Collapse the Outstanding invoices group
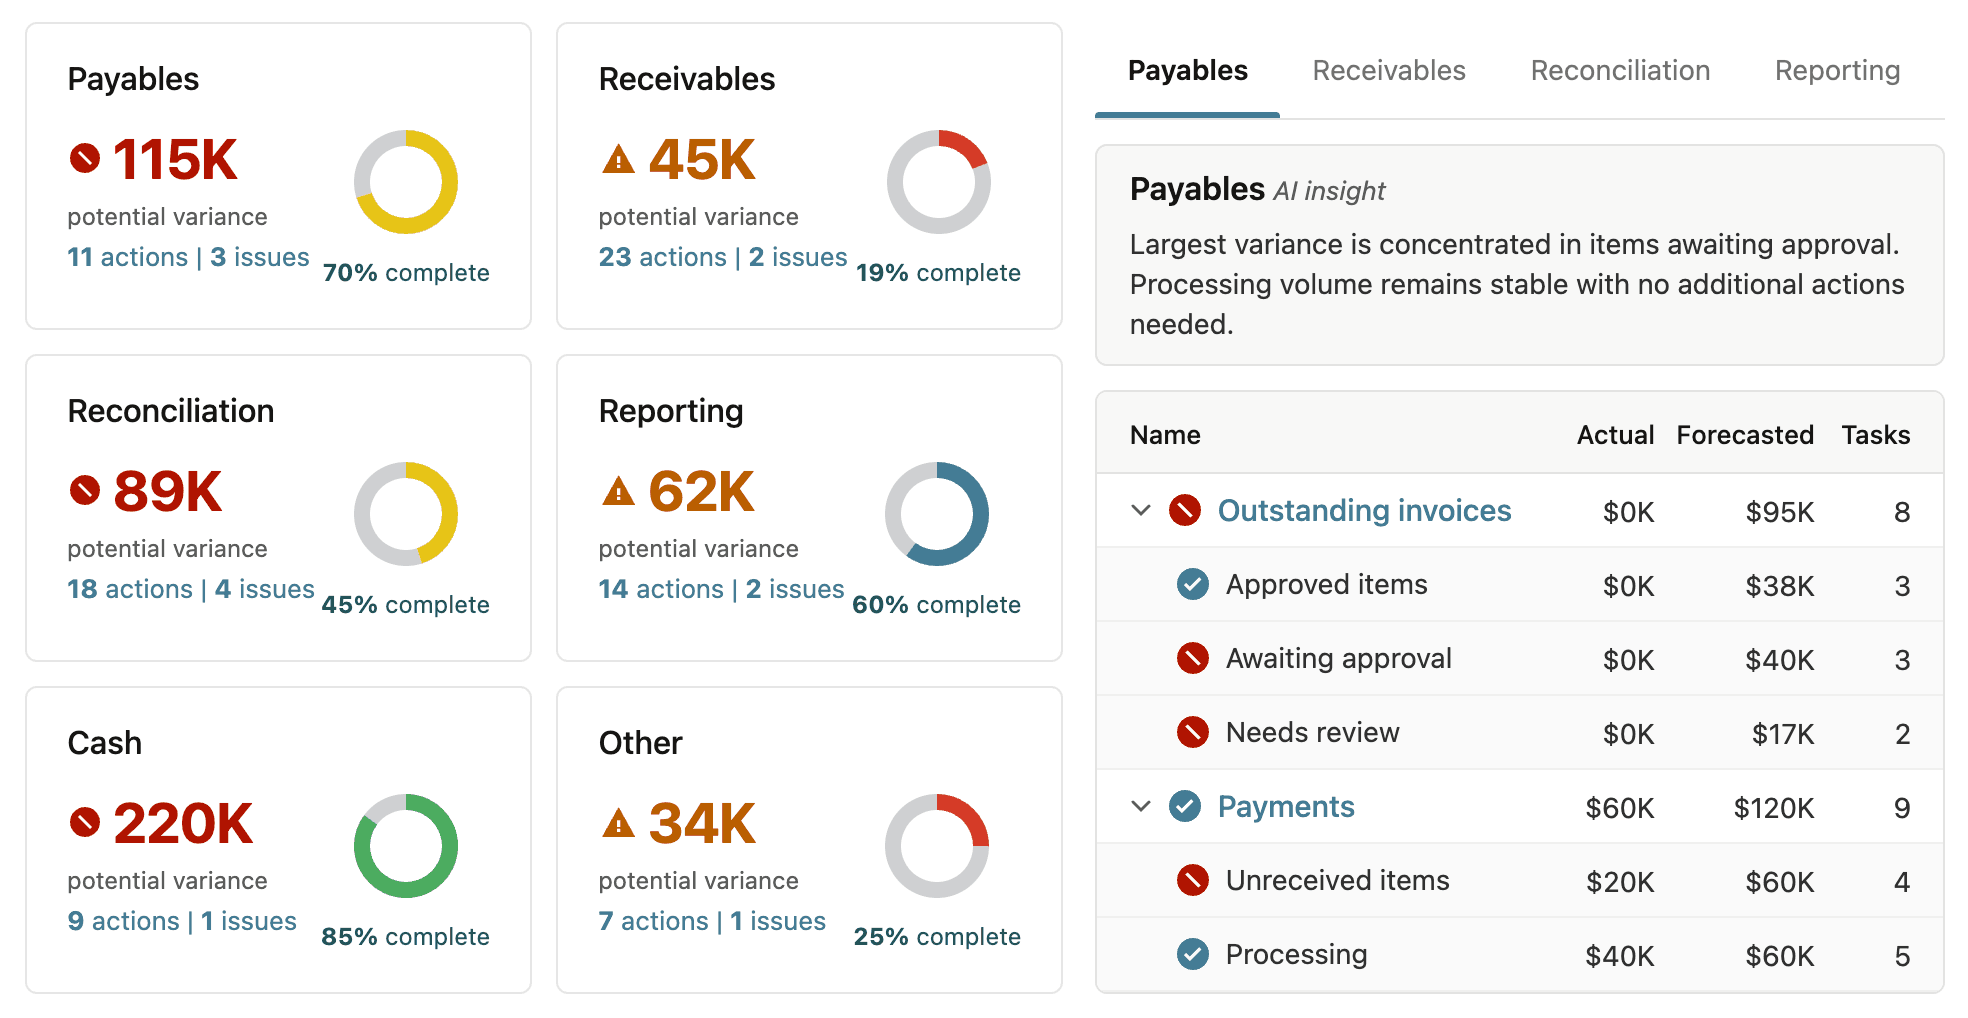Image resolution: width=1968 pixels, height=1018 pixels. point(1140,510)
